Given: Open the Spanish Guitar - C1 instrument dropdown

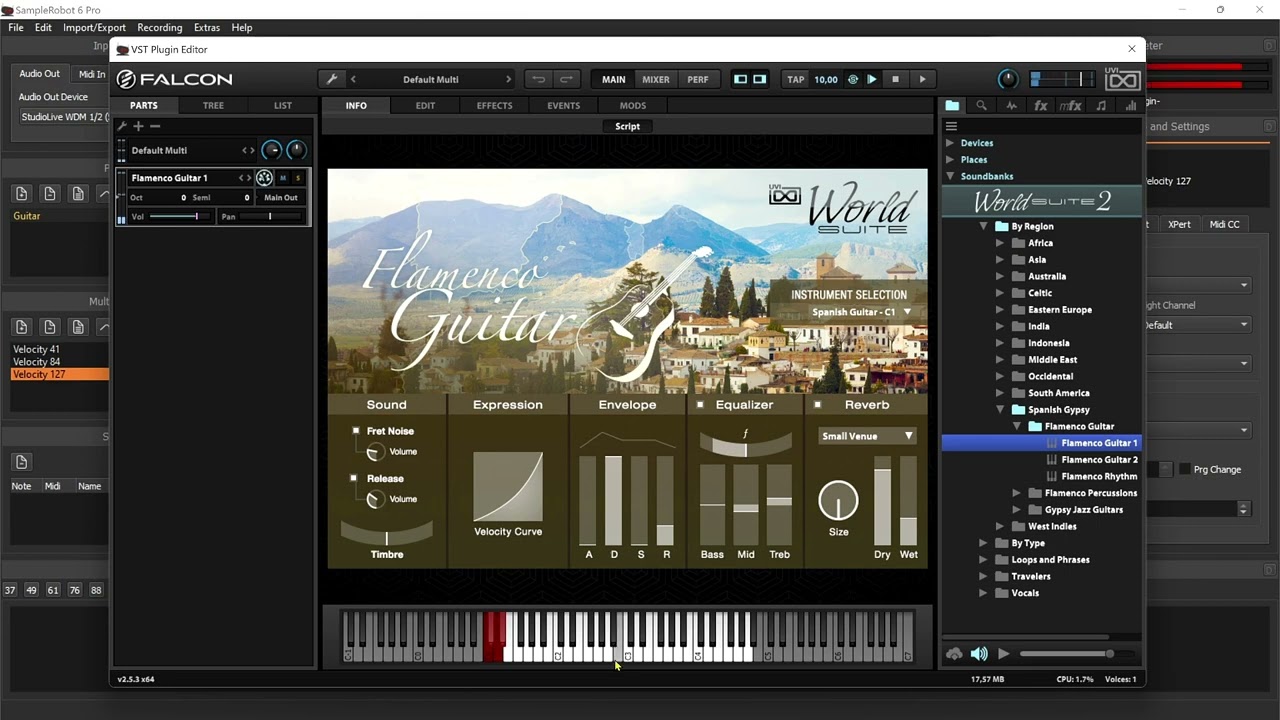Looking at the screenshot, I should (x=862, y=312).
